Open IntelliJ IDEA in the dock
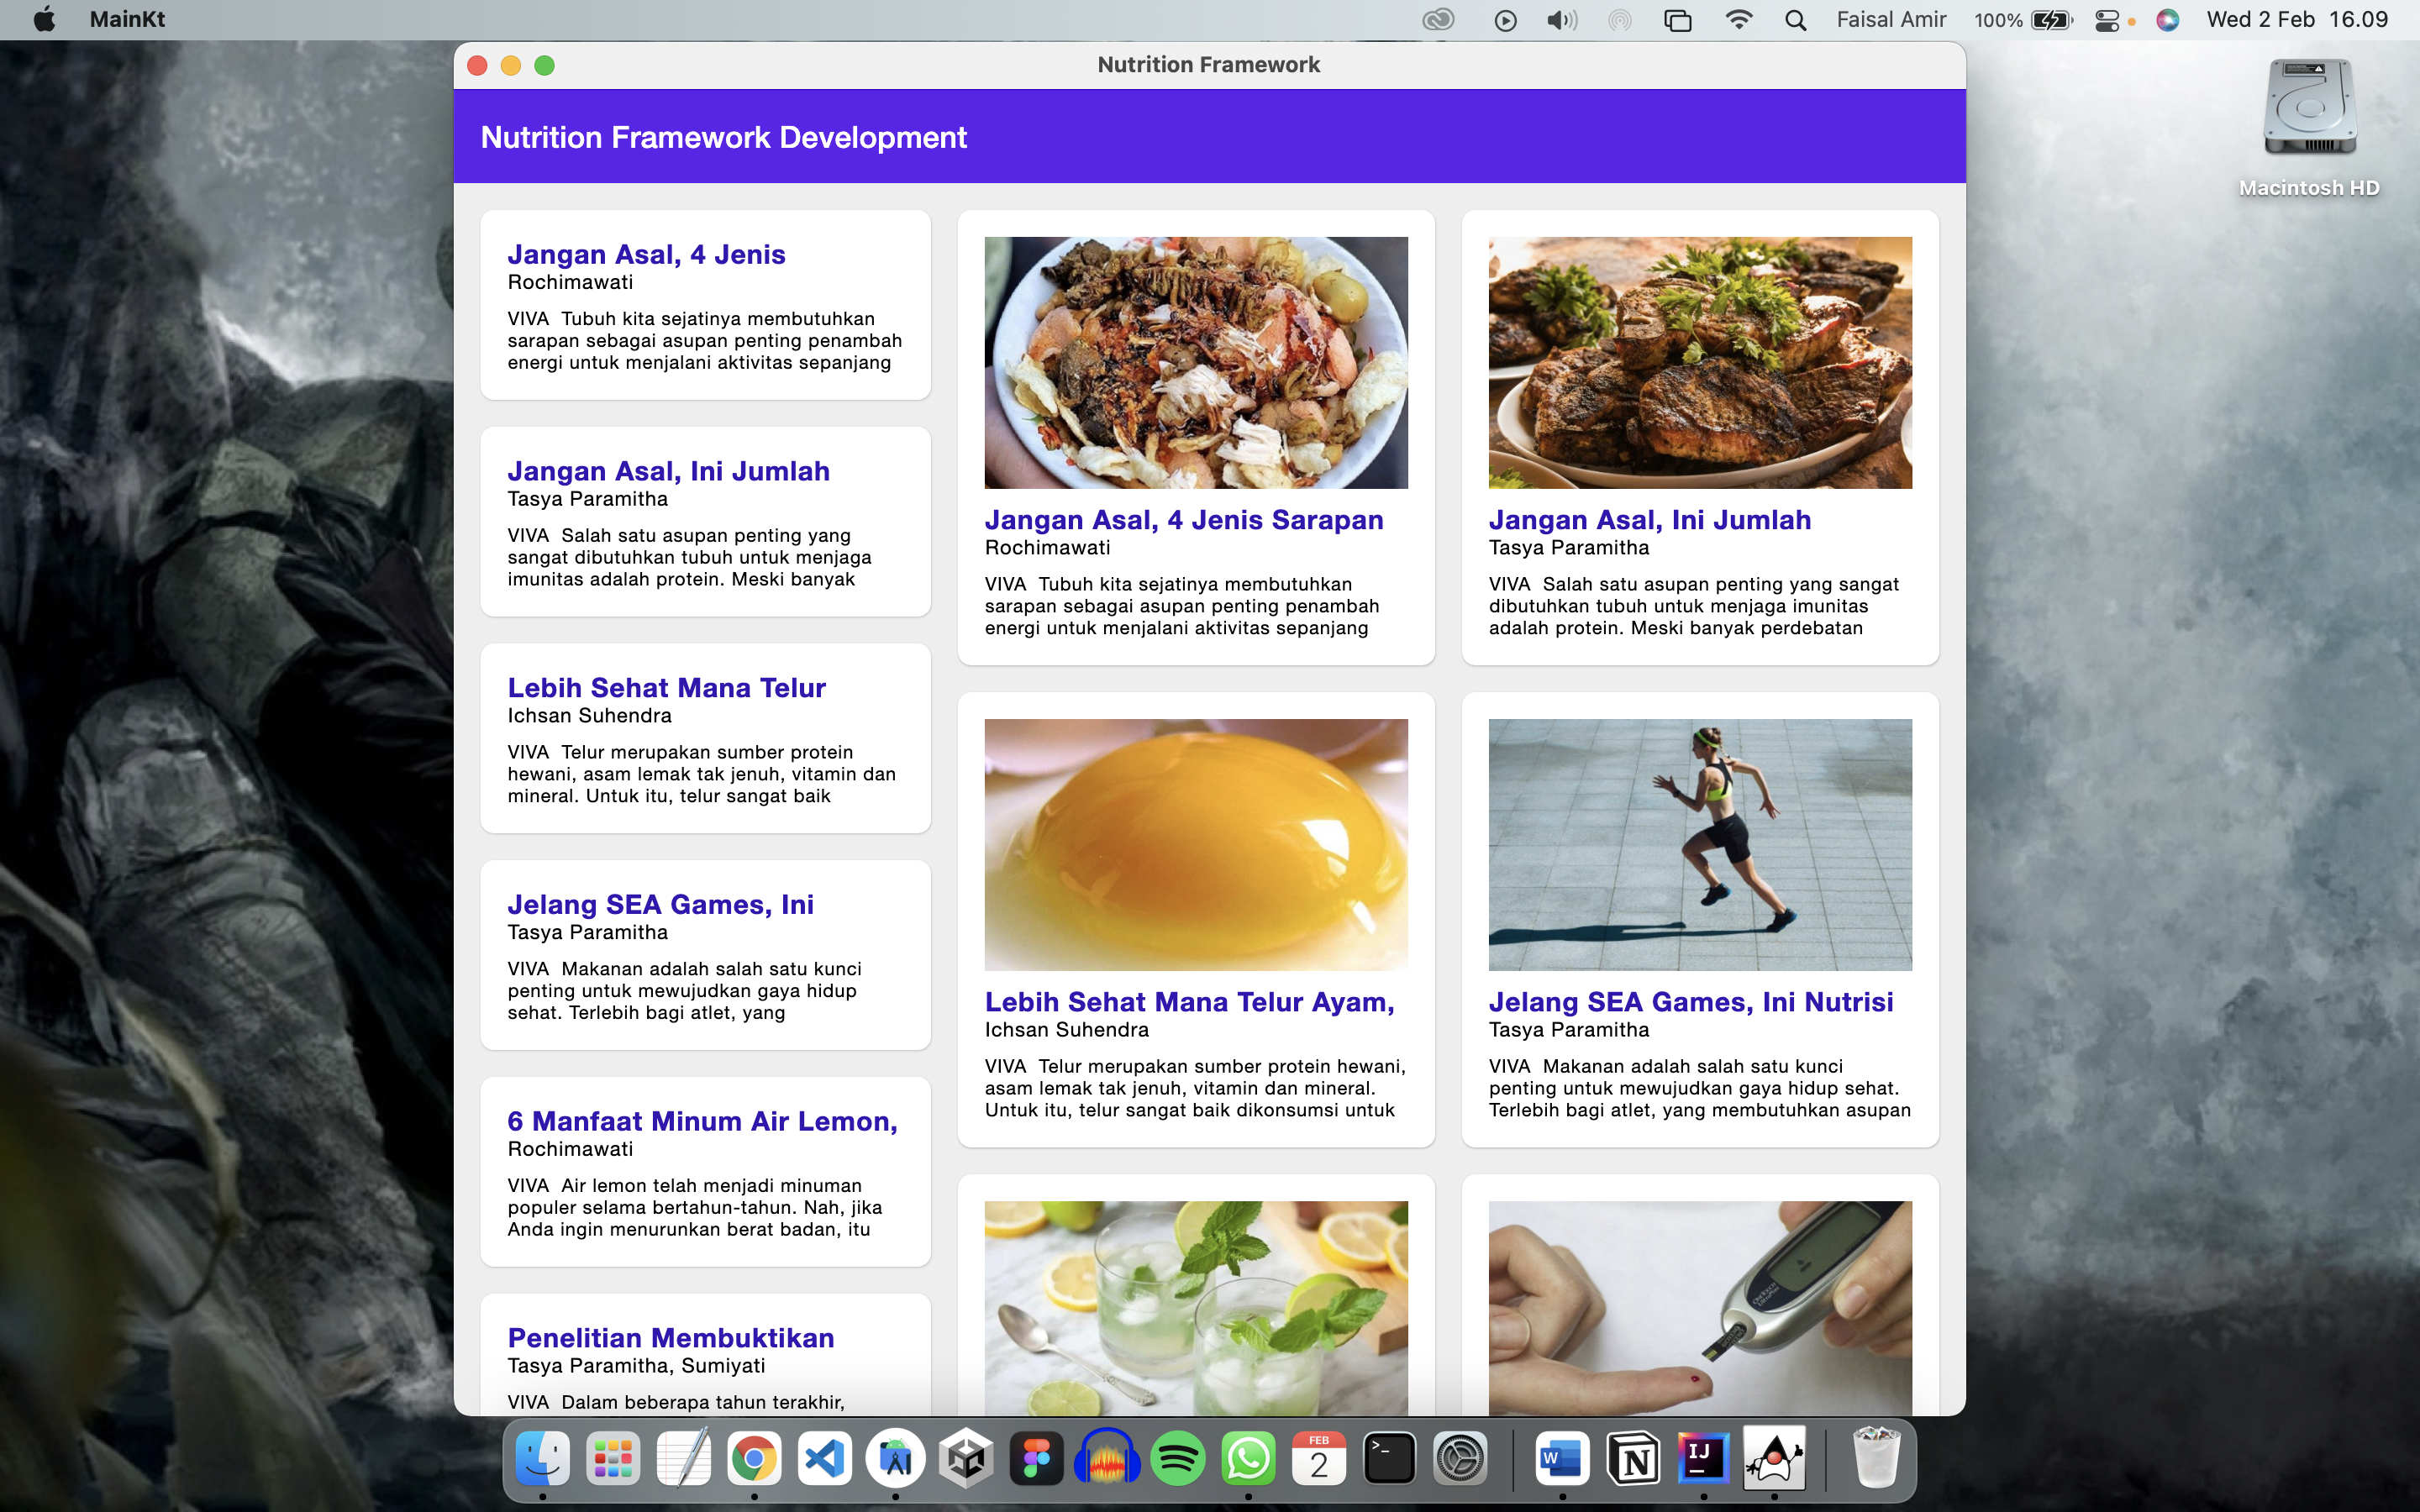Screen dimensions: 2420x1512 pyautogui.click(x=1703, y=1459)
